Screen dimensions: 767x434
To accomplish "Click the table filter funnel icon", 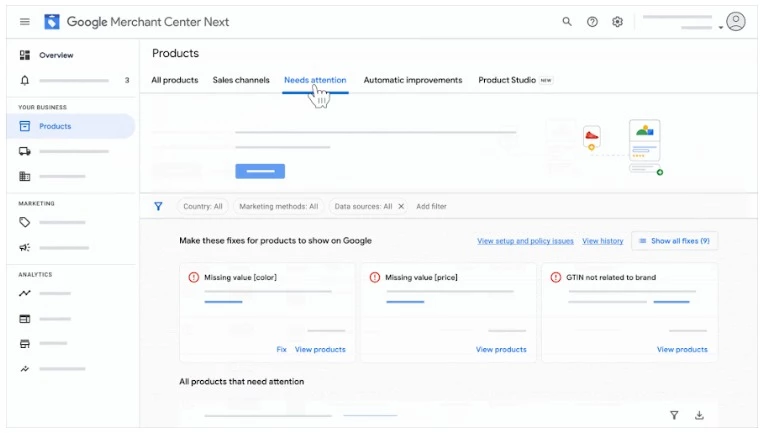I will (674, 415).
